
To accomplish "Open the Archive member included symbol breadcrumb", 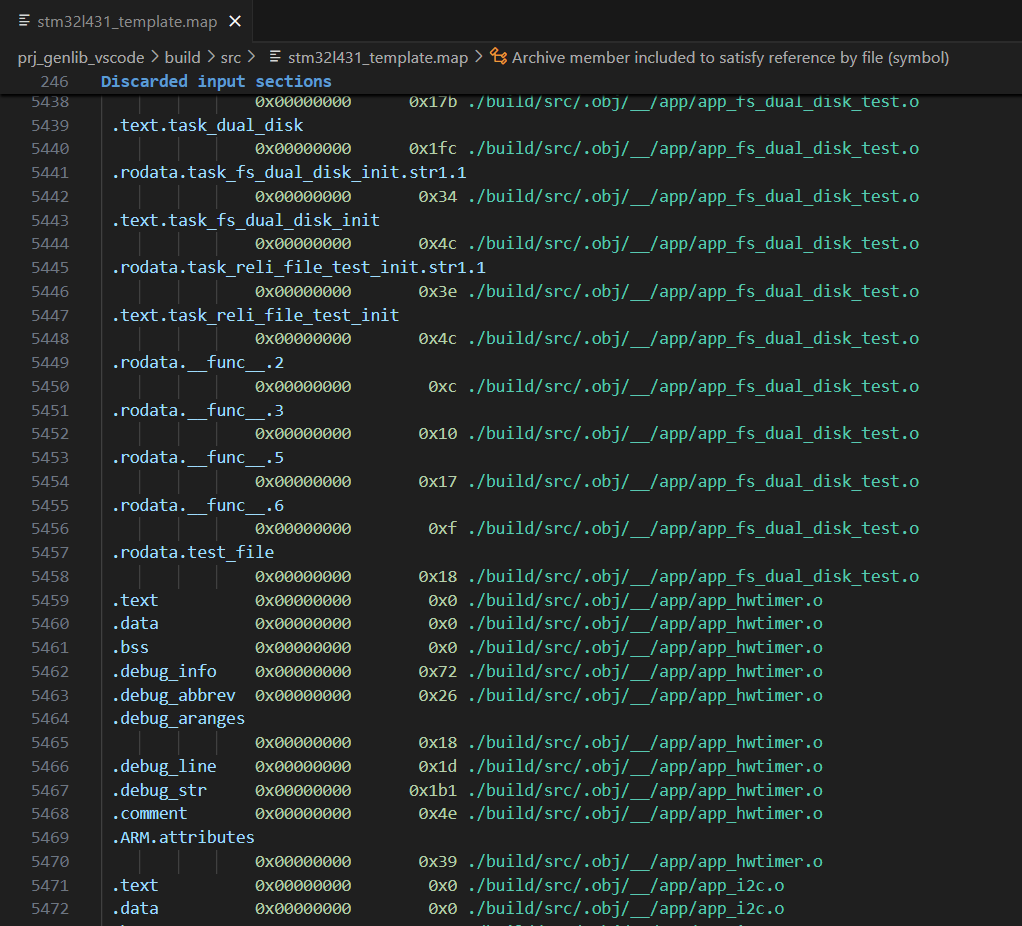I will [730, 58].
